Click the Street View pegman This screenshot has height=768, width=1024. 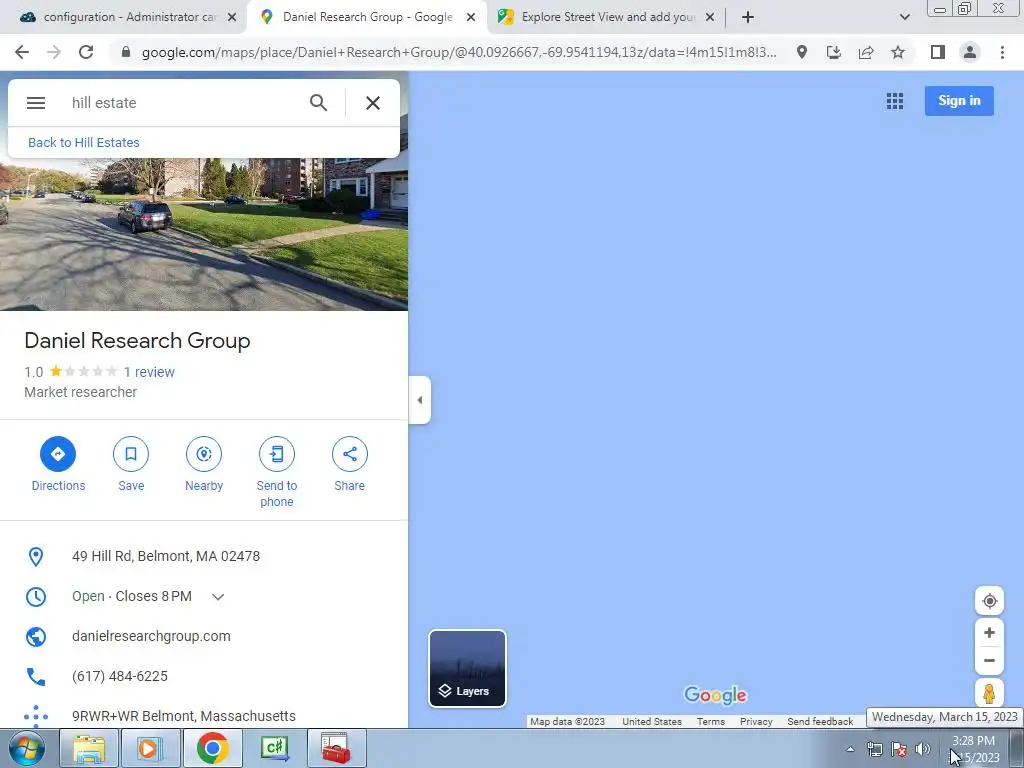989,694
